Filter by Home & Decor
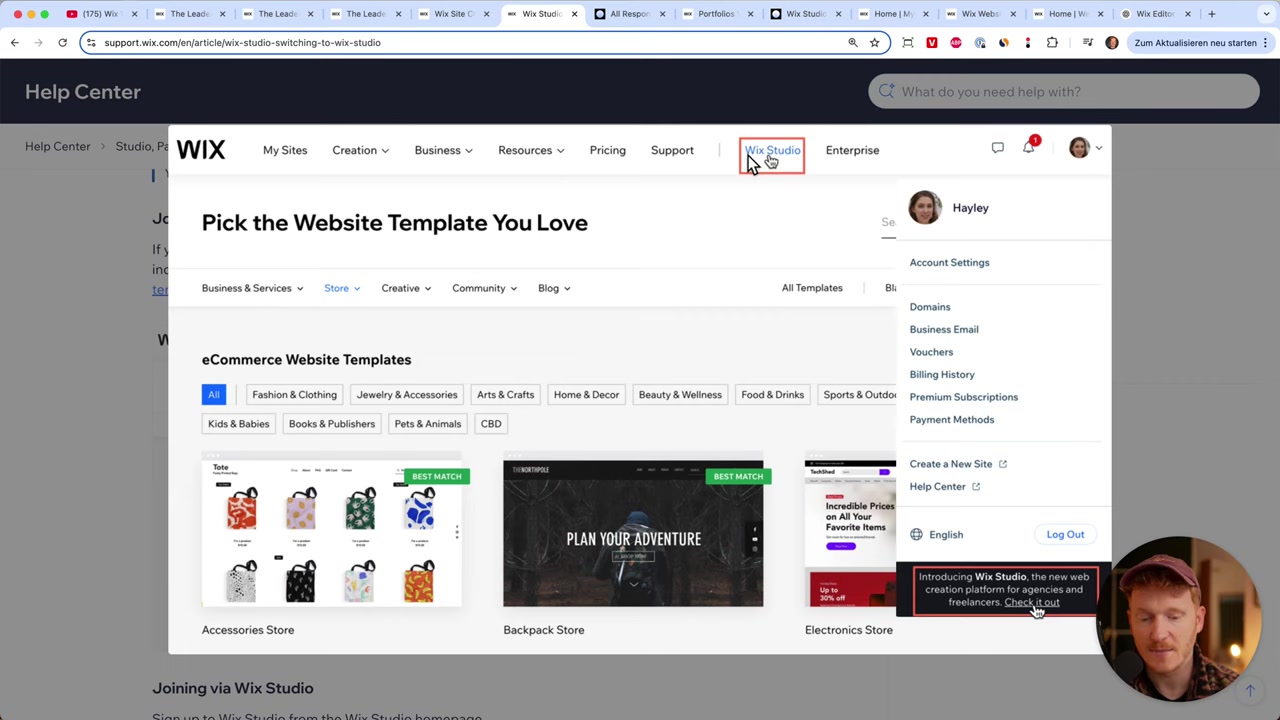The height and width of the screenshot is (720, 1280). (x=586, y=395)
